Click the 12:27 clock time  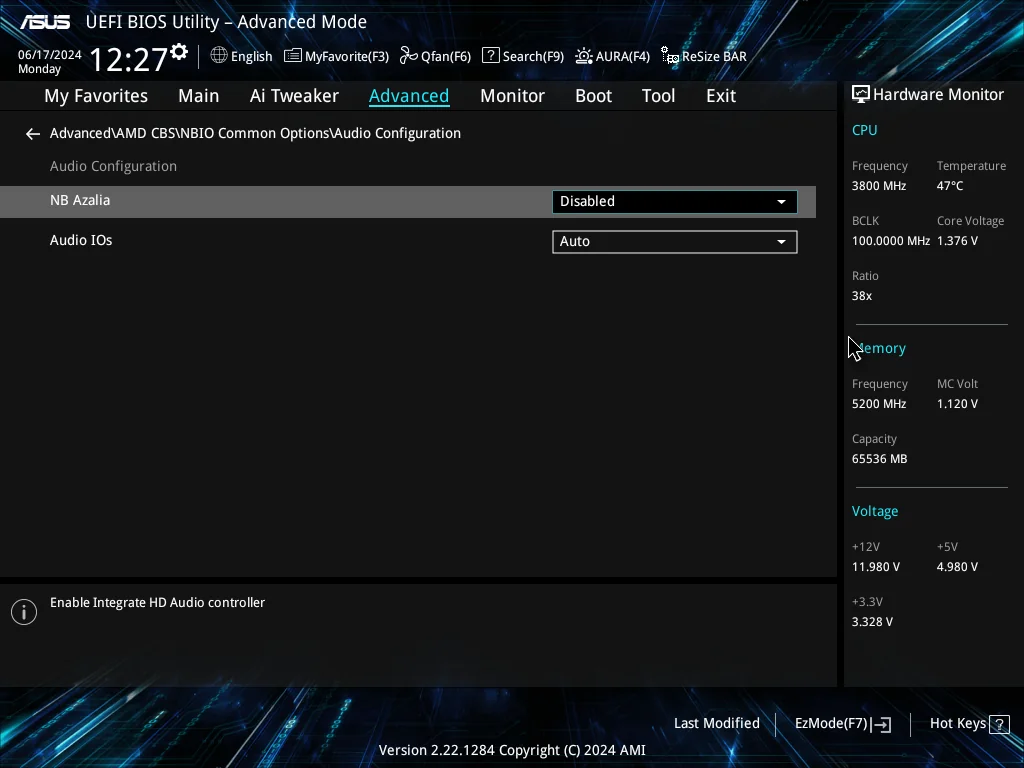pos(129,59)
